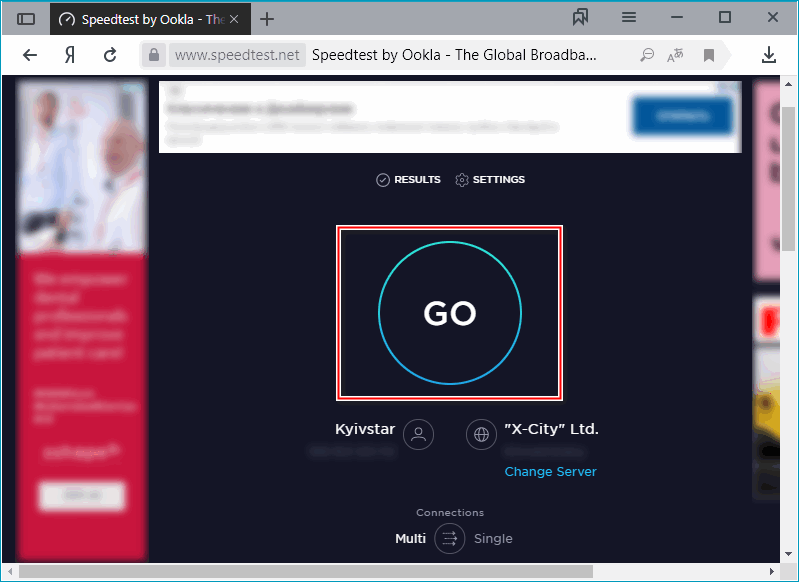Select Single connection mode
Image resolution: width=799 pixels, height=582 pixels.
point(493,538)
